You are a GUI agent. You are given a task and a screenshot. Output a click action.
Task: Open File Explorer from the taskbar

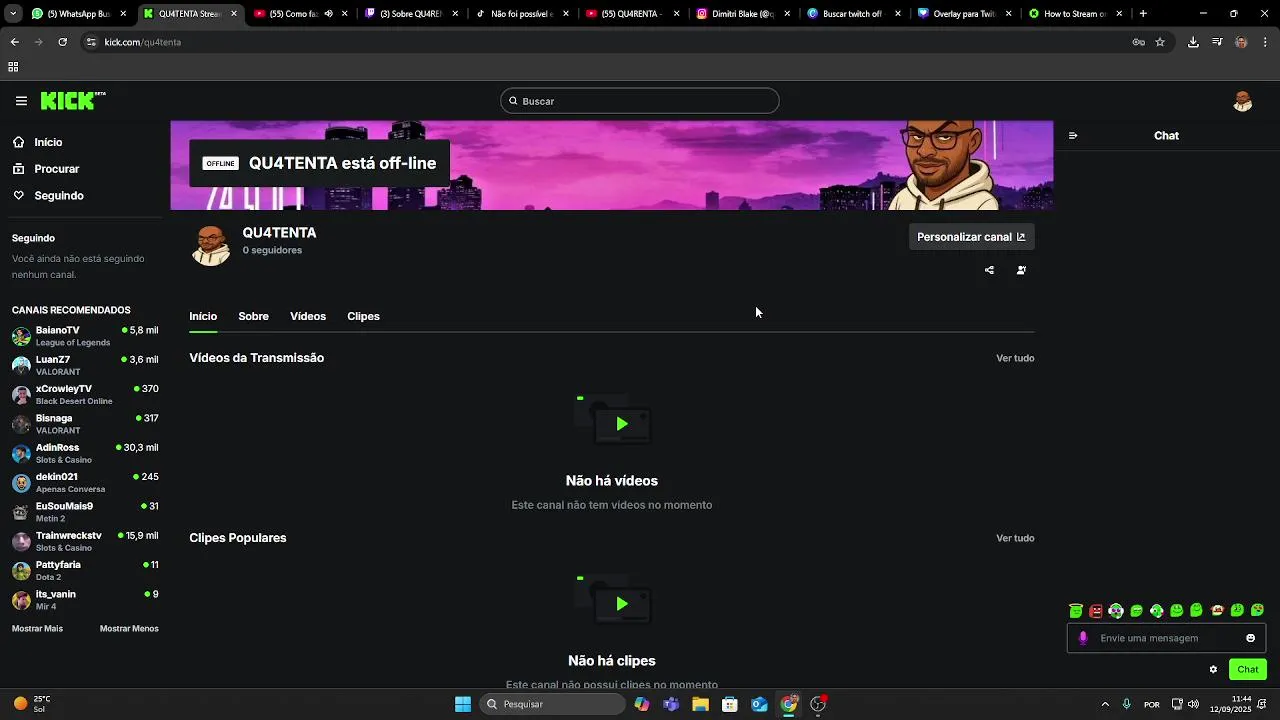coord(700,704)
